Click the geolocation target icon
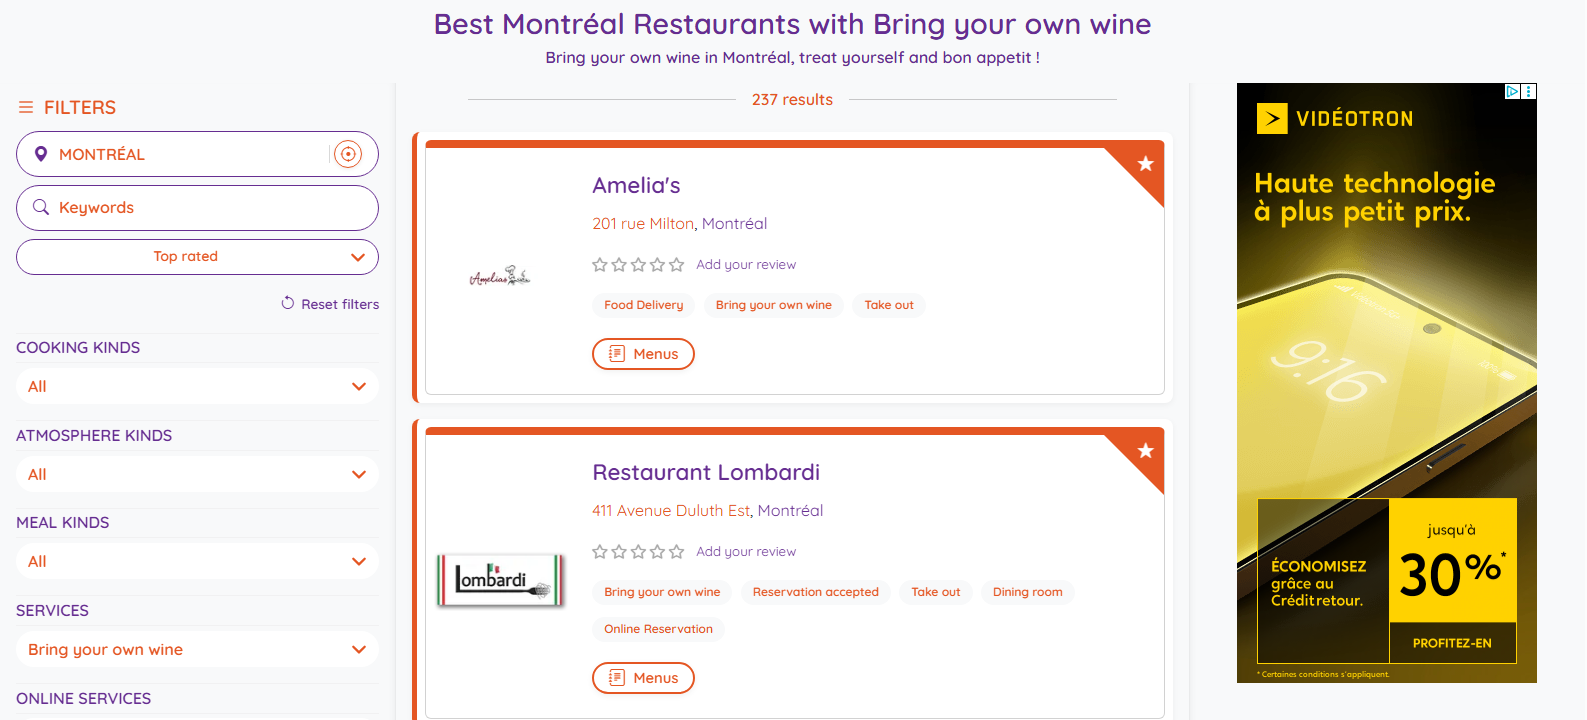1587x720 pixels. point(347,154)
